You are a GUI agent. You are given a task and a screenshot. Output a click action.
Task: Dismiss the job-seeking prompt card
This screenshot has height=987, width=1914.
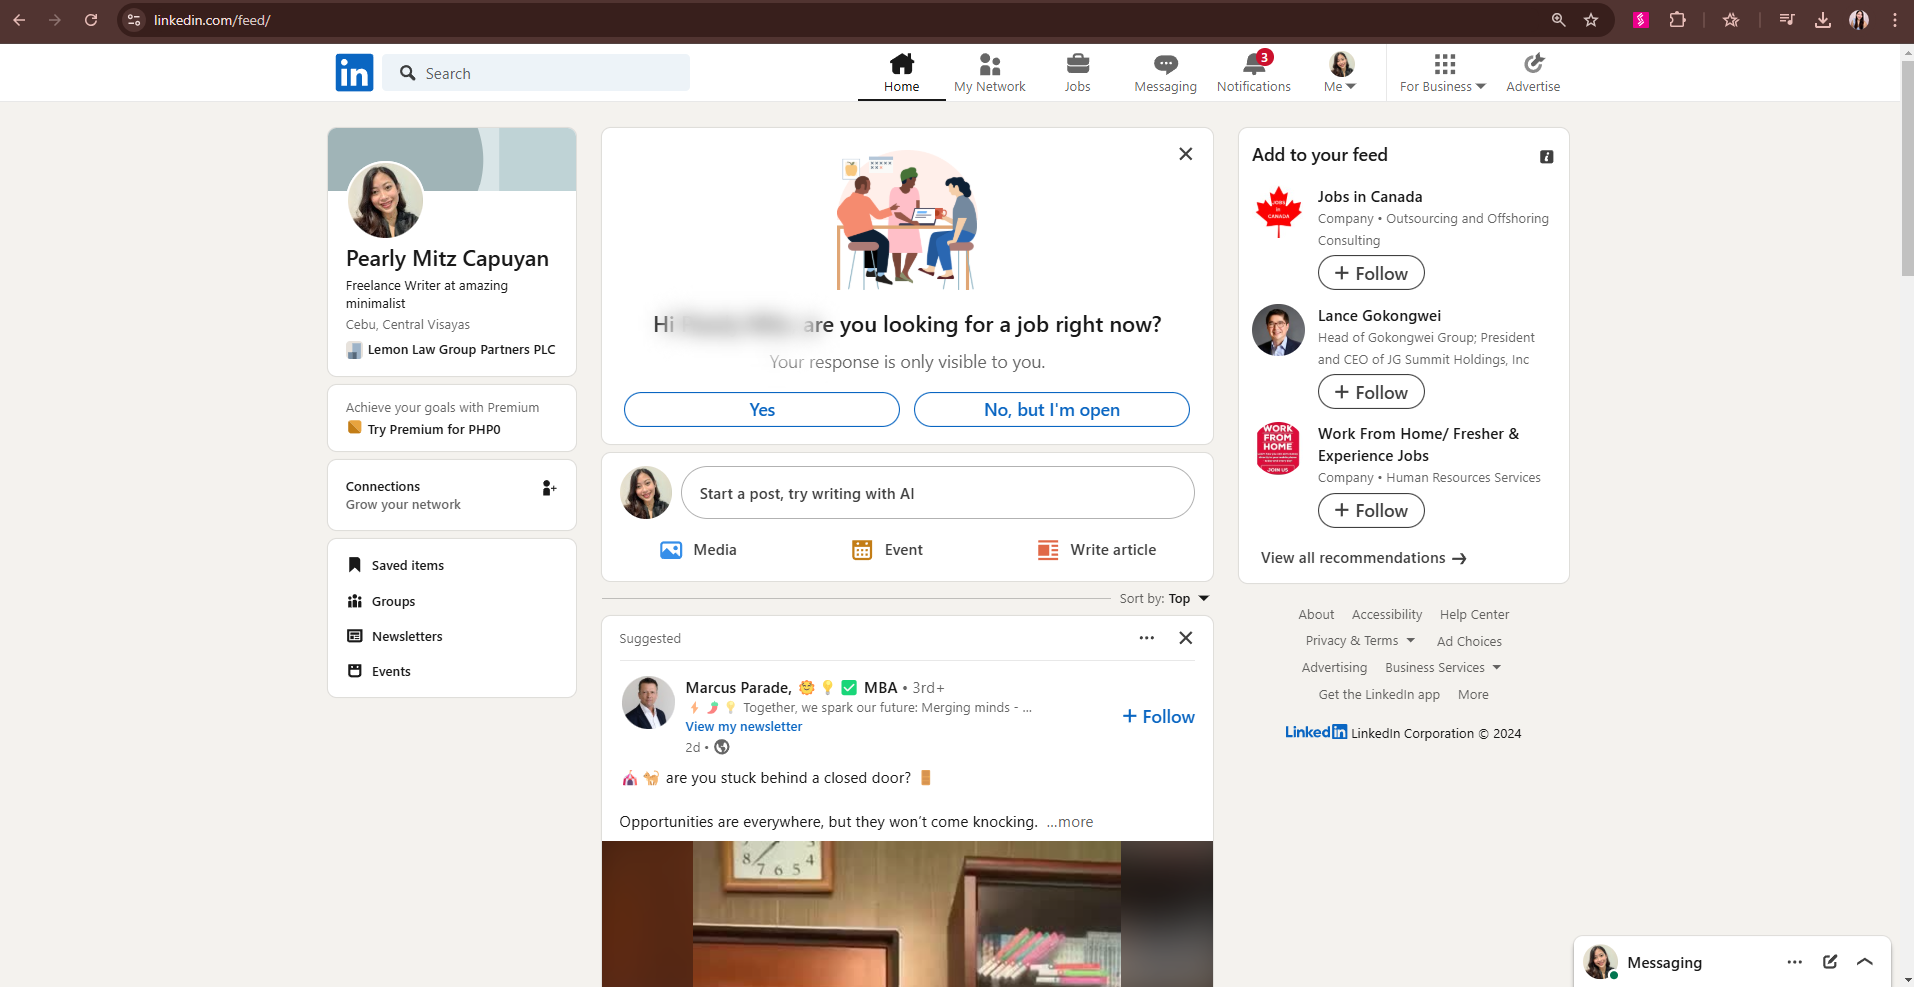[1185, 154]
